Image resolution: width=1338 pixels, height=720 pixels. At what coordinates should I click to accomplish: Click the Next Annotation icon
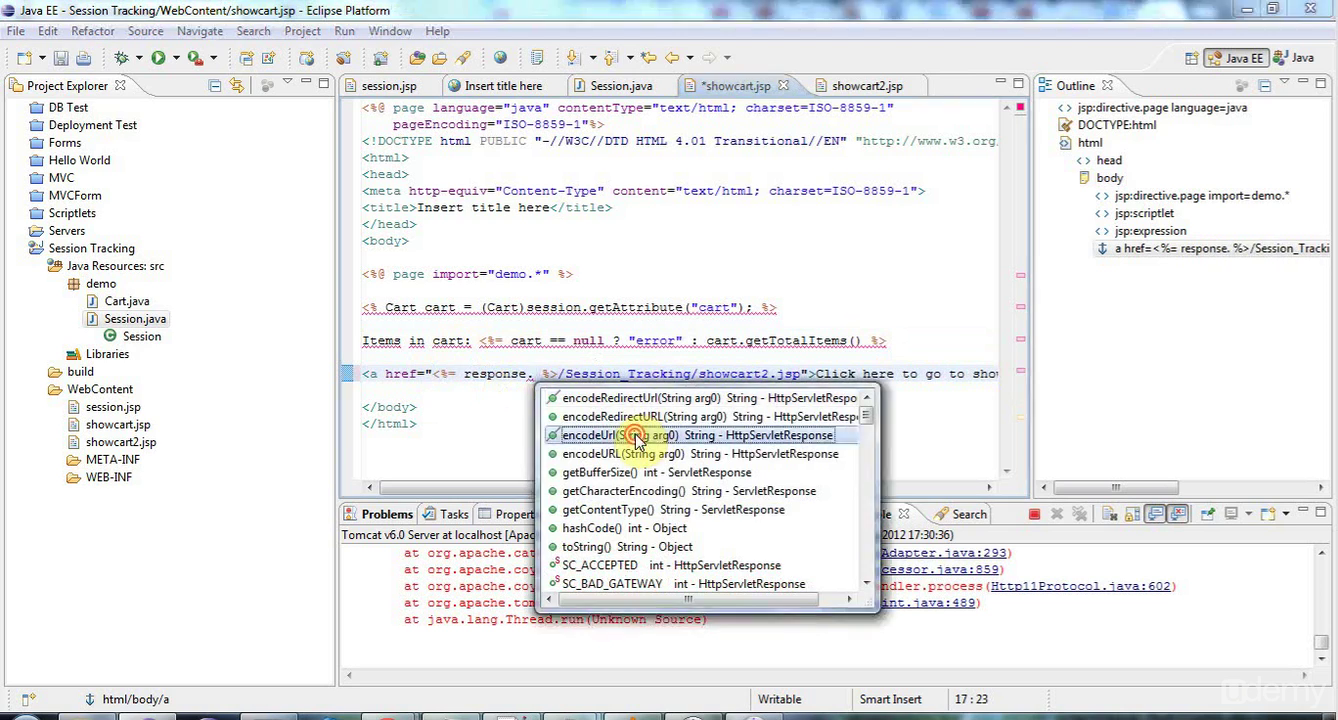point(573,58)
